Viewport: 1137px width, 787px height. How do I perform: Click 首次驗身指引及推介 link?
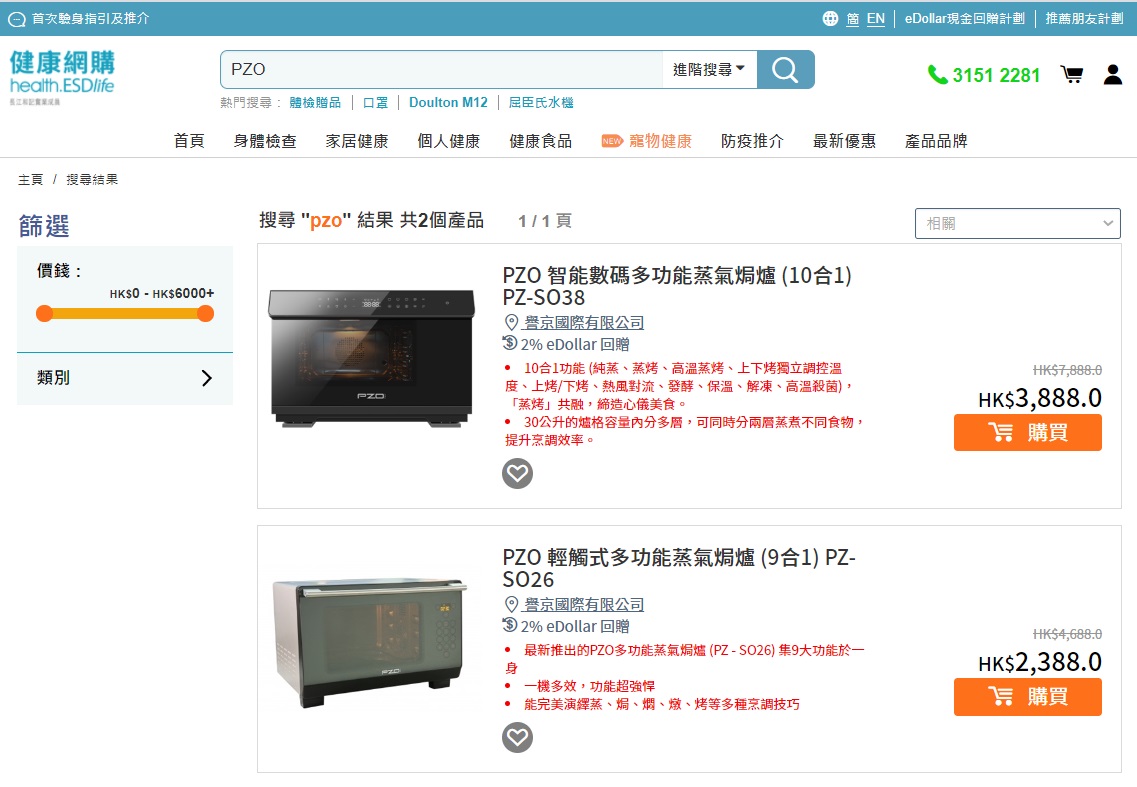(91, 19)
